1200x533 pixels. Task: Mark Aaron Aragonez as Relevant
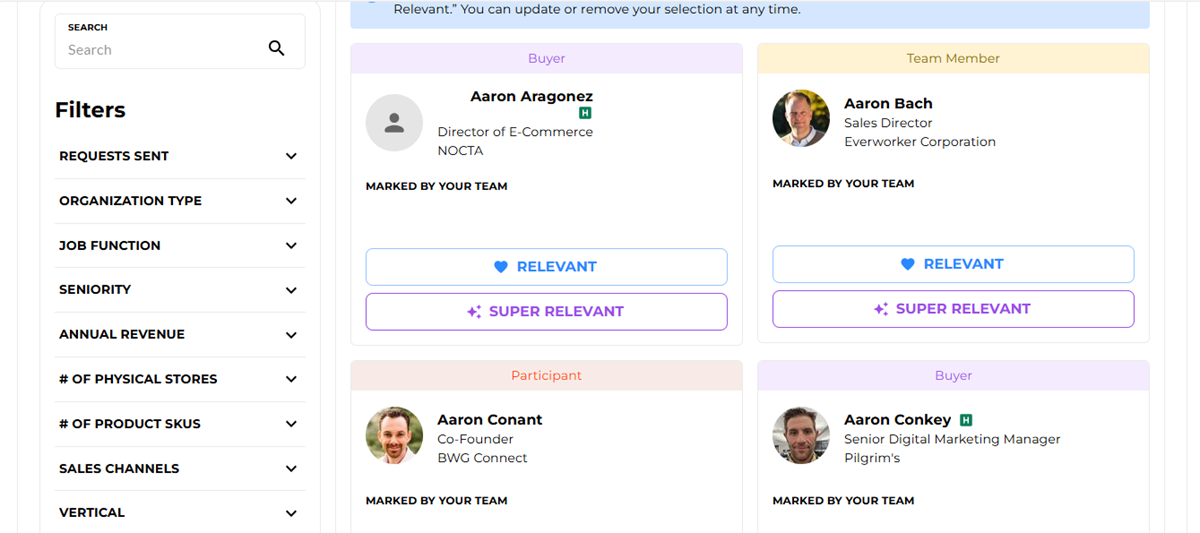click(x=546, y=267)
